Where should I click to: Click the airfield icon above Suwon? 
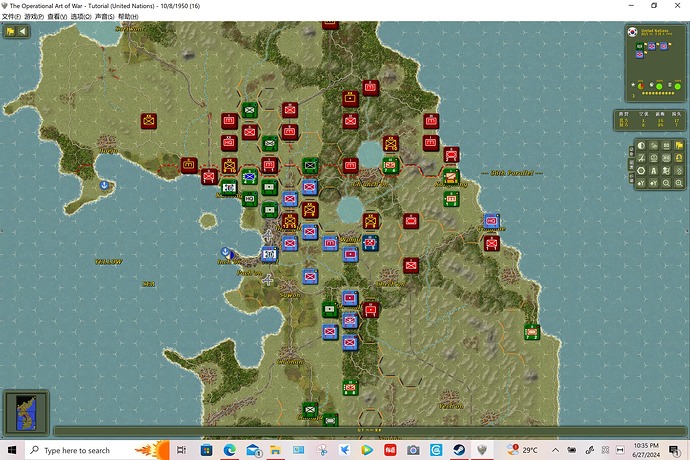click(268, 279)
